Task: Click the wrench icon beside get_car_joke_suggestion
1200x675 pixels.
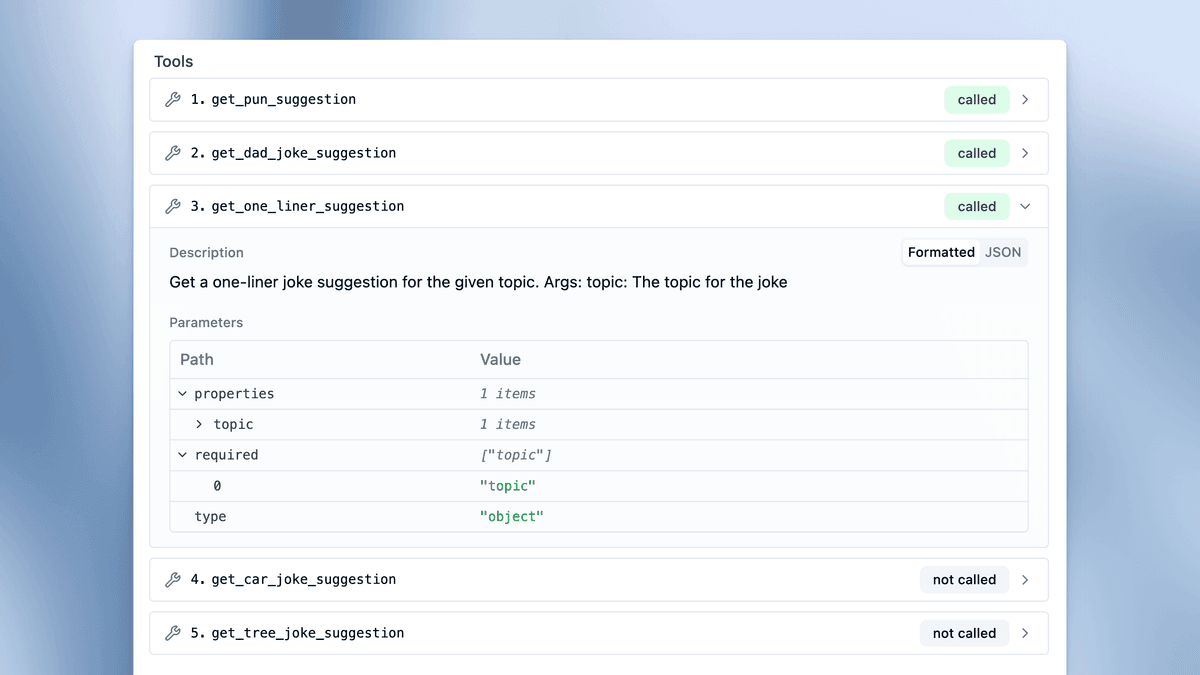Action: point(172,580)
